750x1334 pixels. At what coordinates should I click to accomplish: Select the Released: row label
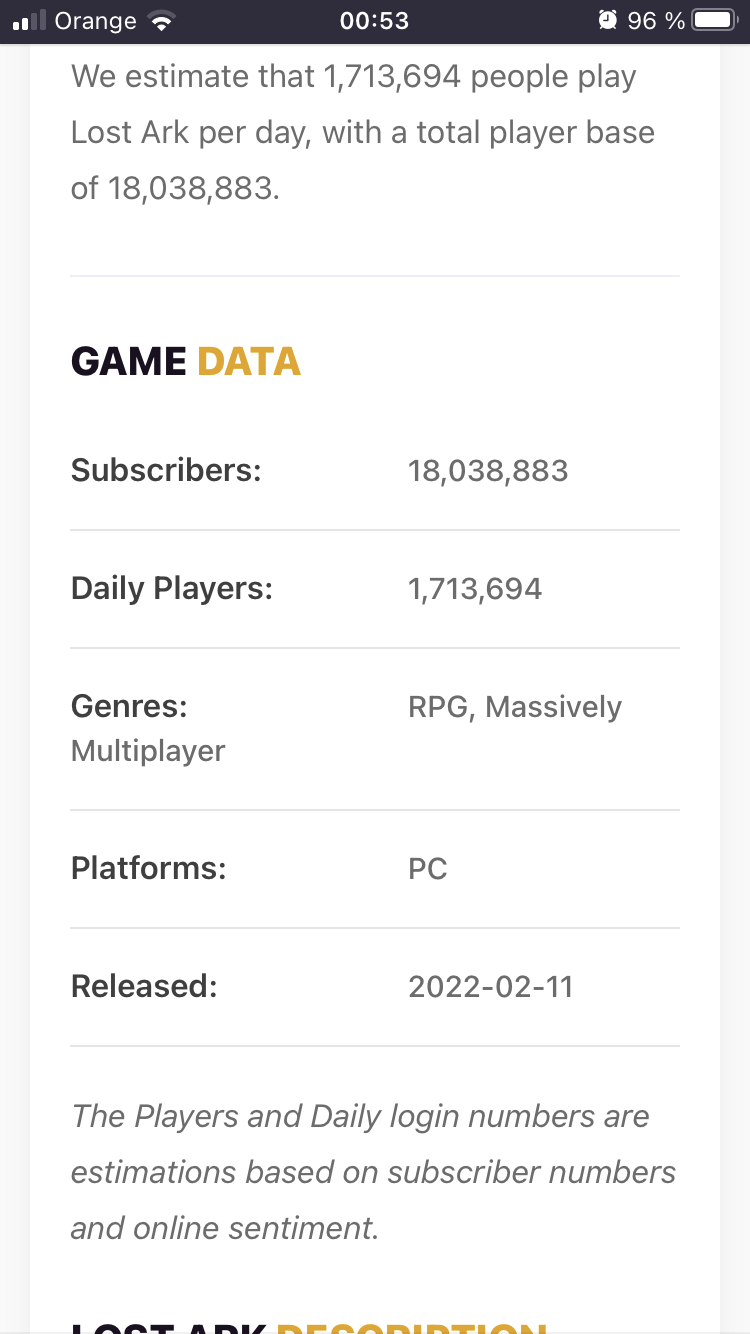[x=144, y=986]
